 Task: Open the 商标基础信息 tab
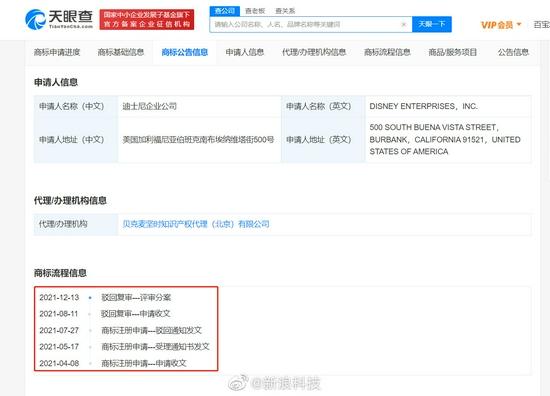tap(121, 52)
